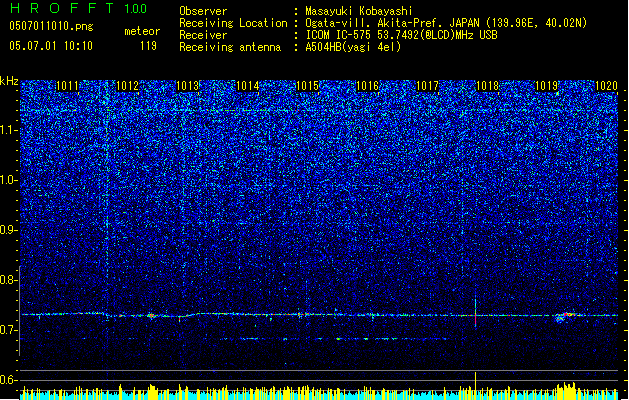Click the 0.7 kHz axis tick label
Screen dimensions: 629x400
[x=9, y=330]
